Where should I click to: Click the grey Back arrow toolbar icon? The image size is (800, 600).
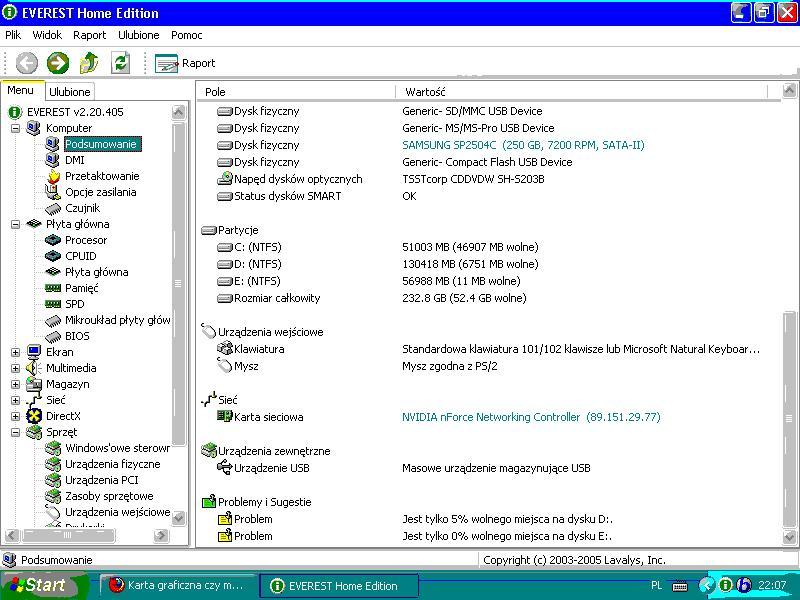pos(27,63)
